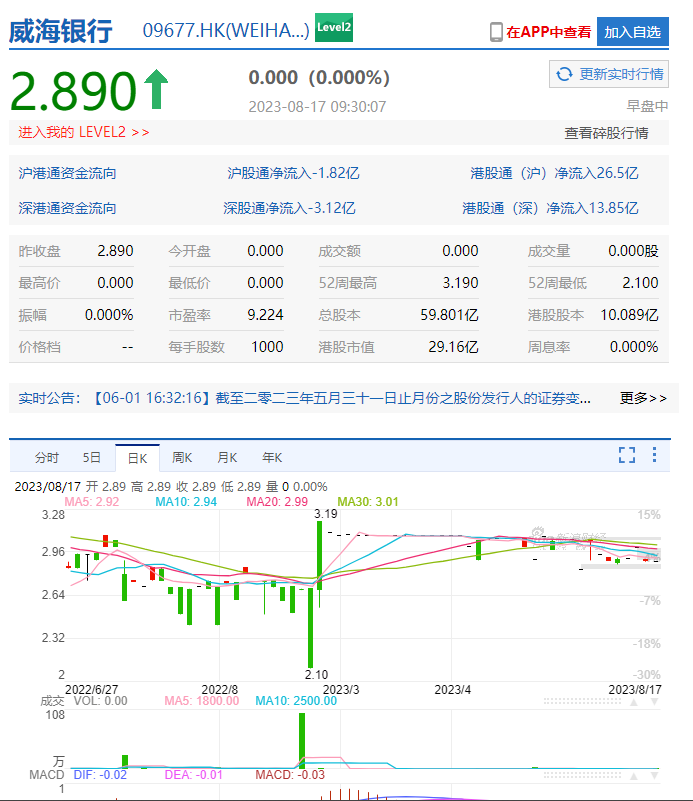
Task: Click the 威海银行 stock name title
Action: 61,31
